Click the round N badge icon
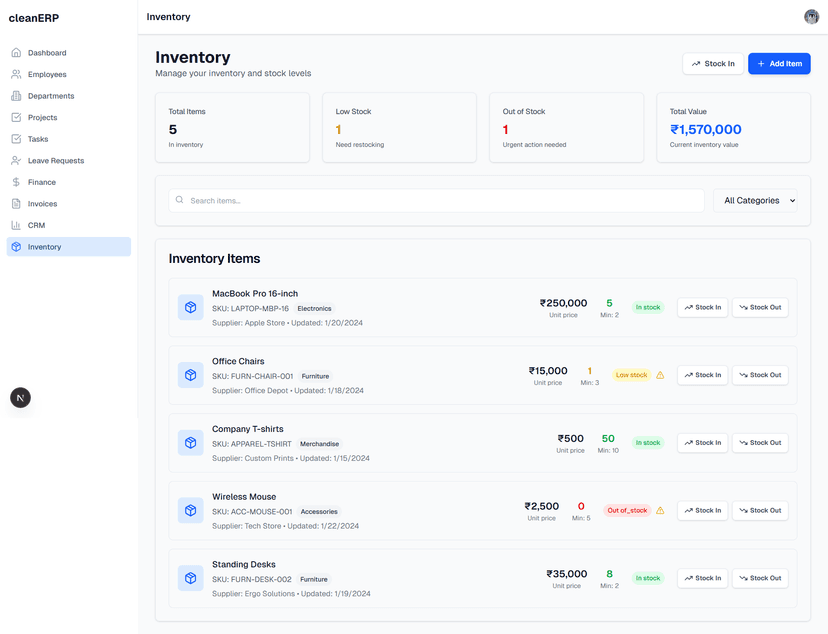Screen dimensions: 828x634 (21, 398)
